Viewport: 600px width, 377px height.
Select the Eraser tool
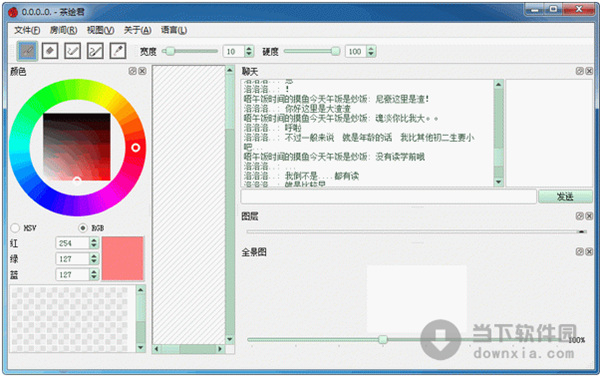coord(50,51)
